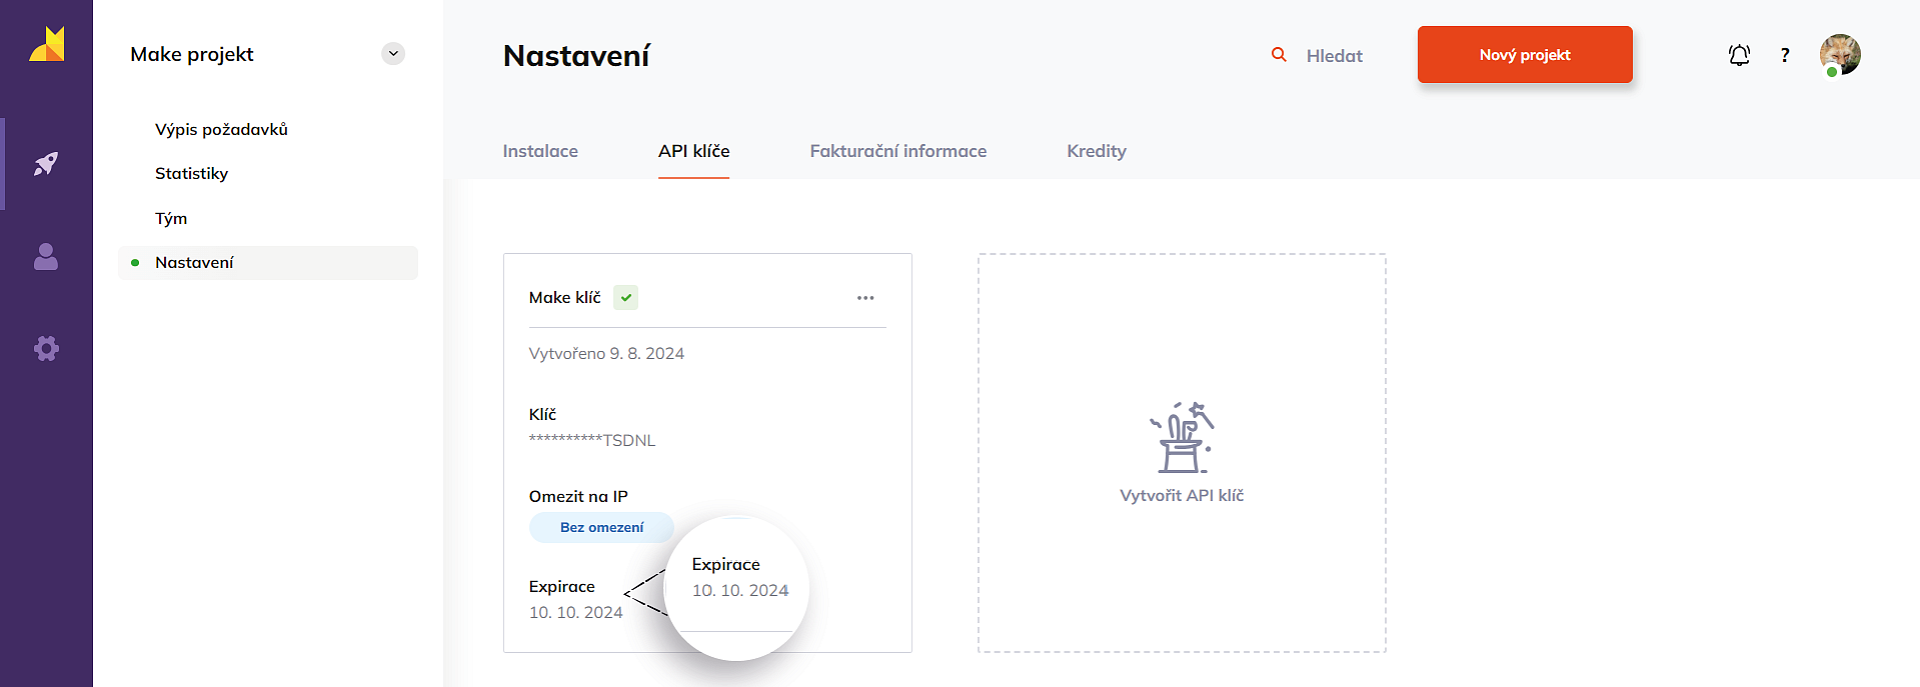Image resolution: width=1920 pixels, height=687 pixels.
Task: Open the three-dot menu on Make klíč
Action: click(865, 298)
